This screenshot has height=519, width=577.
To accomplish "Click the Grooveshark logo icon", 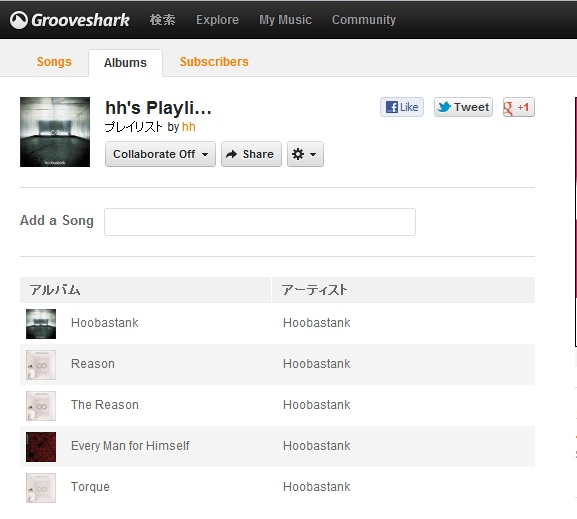I will click(x=19, y=20).
